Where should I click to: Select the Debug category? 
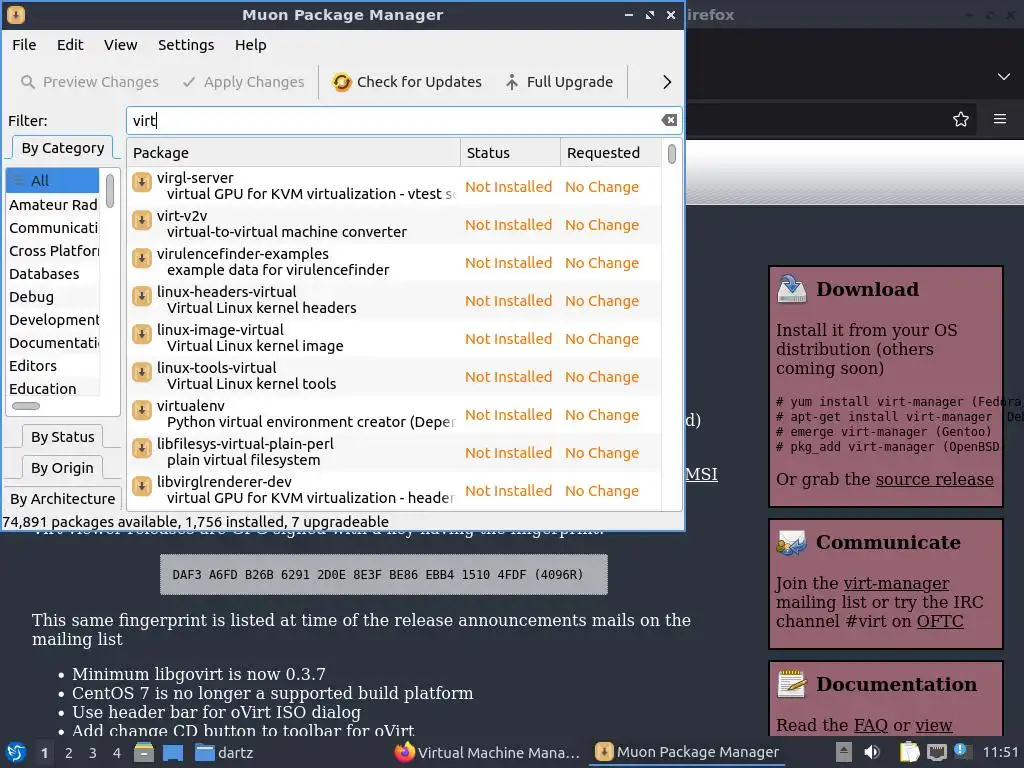pos(52,296)
